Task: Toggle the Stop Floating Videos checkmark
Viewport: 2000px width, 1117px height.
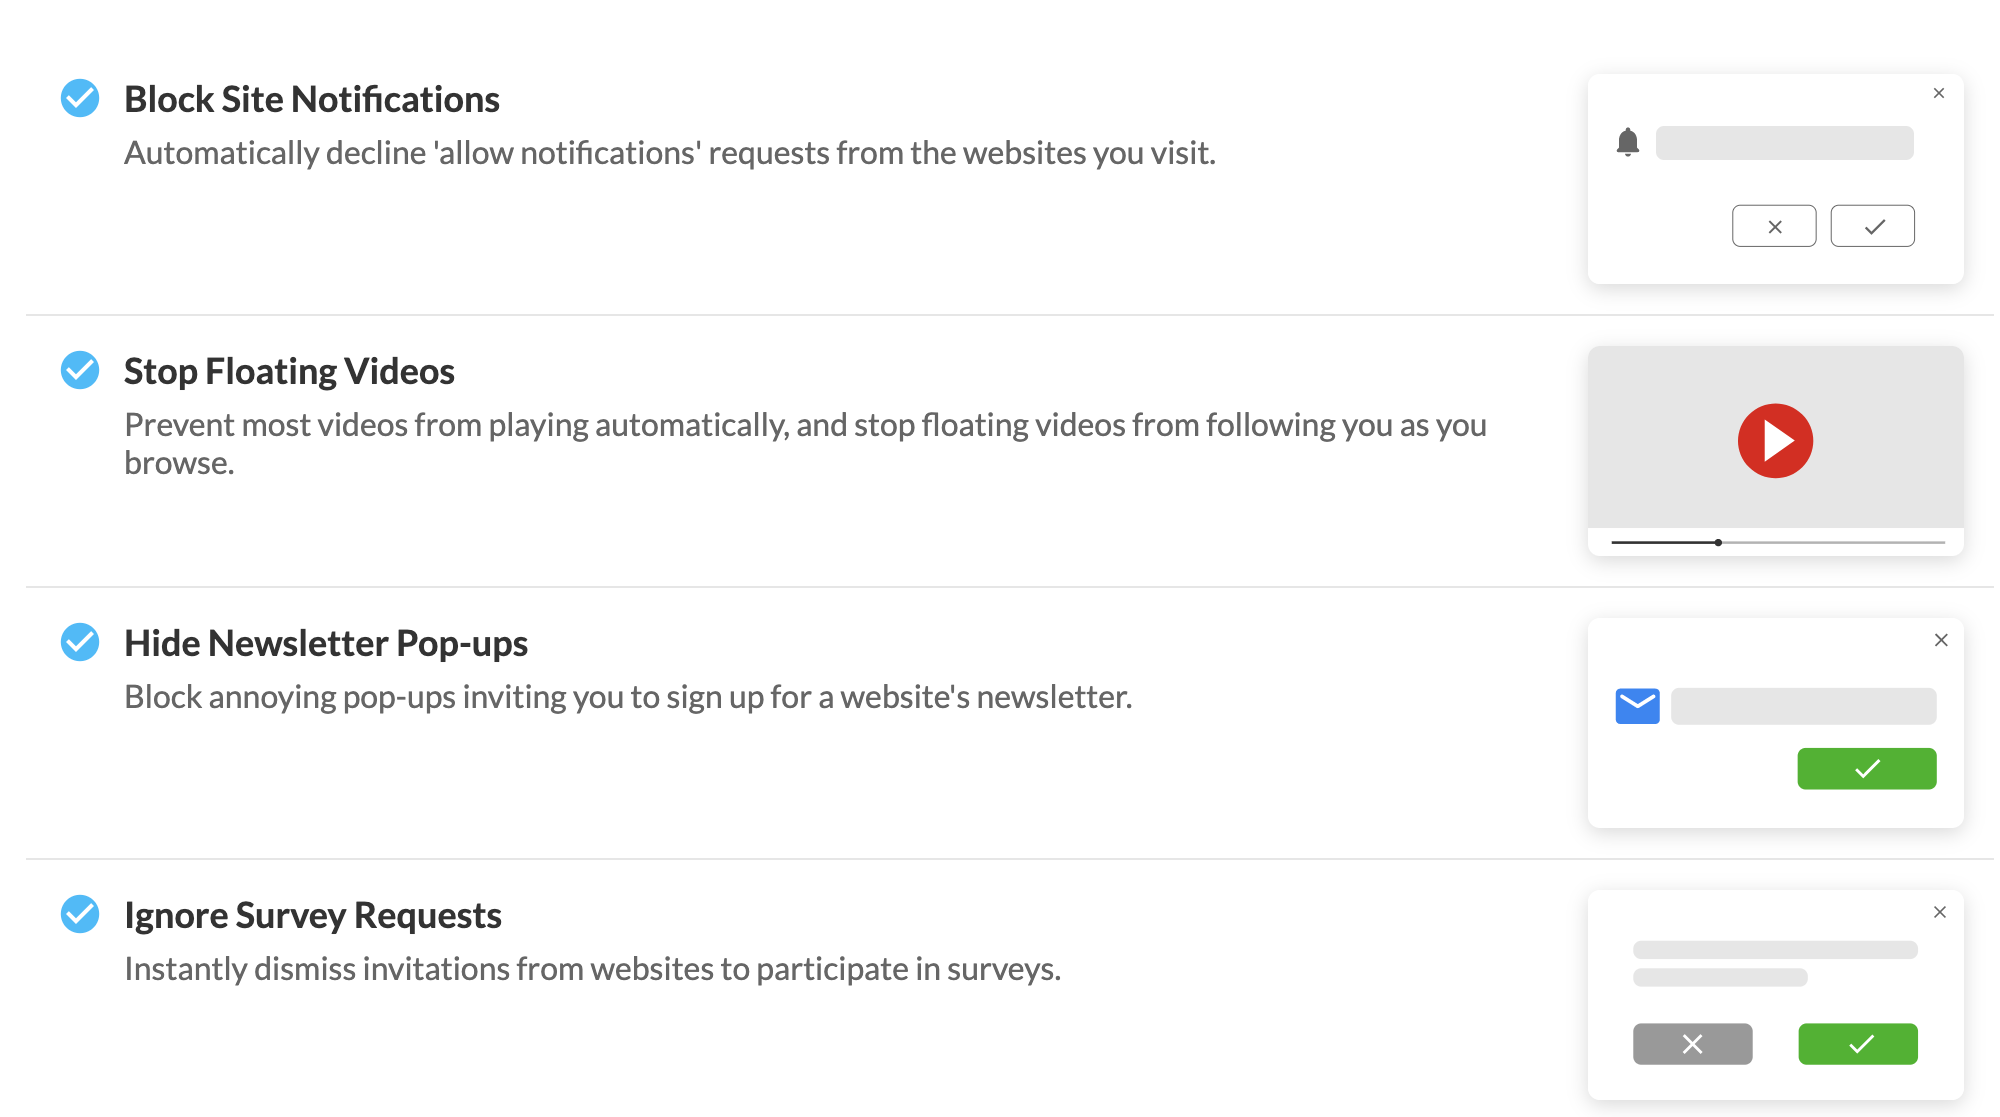Action: pos(80,370)
